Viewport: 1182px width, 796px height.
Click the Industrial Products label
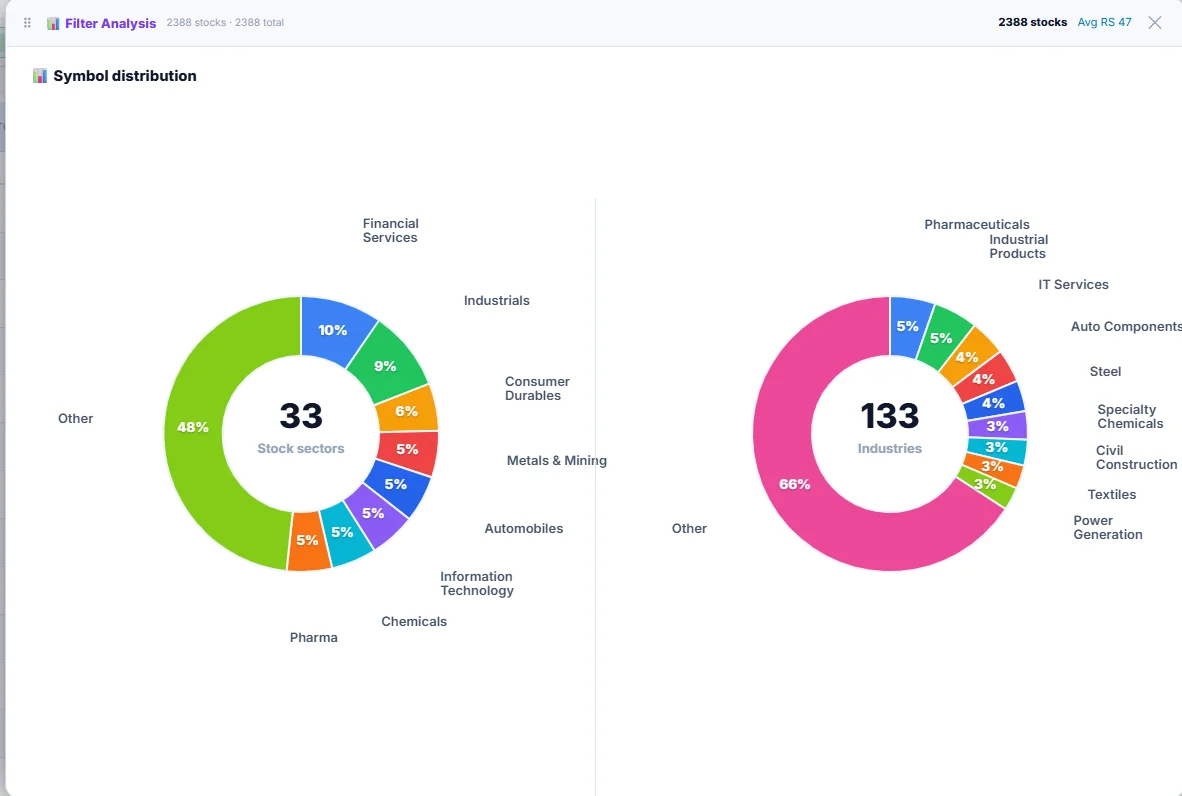pyautogui.click(x=1018, y=246)
